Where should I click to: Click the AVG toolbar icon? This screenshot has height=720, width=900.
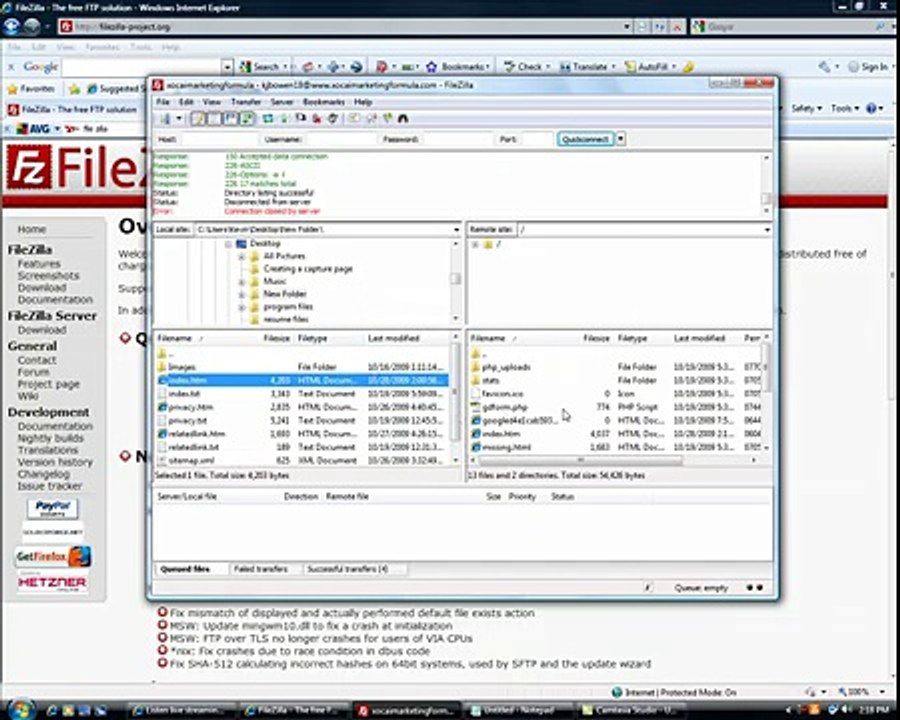(x=22, y=129)
